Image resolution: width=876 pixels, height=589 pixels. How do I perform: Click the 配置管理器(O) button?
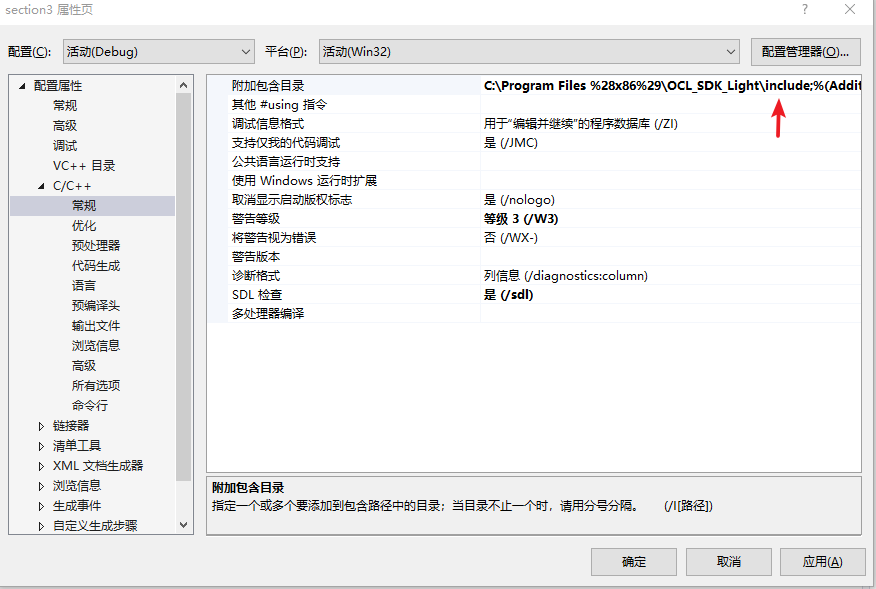click(x=806, y=51)
